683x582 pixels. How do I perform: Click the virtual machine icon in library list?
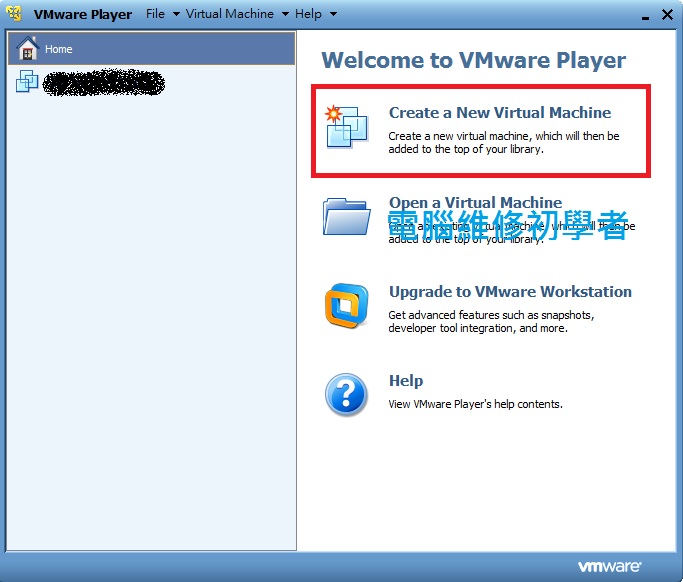coord(27,81)
